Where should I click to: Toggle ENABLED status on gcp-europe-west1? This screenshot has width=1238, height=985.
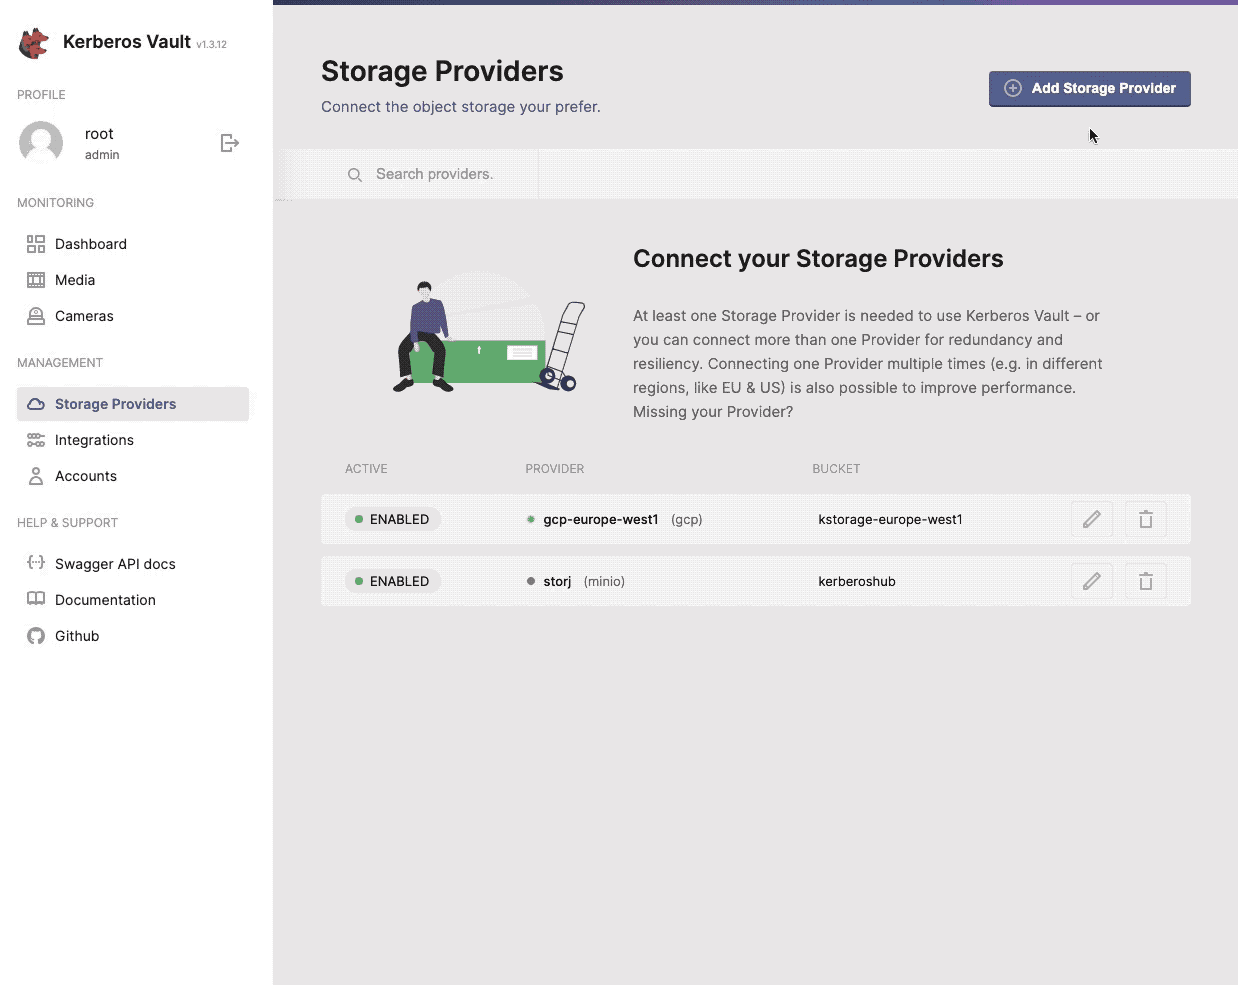tap(392, 518)
